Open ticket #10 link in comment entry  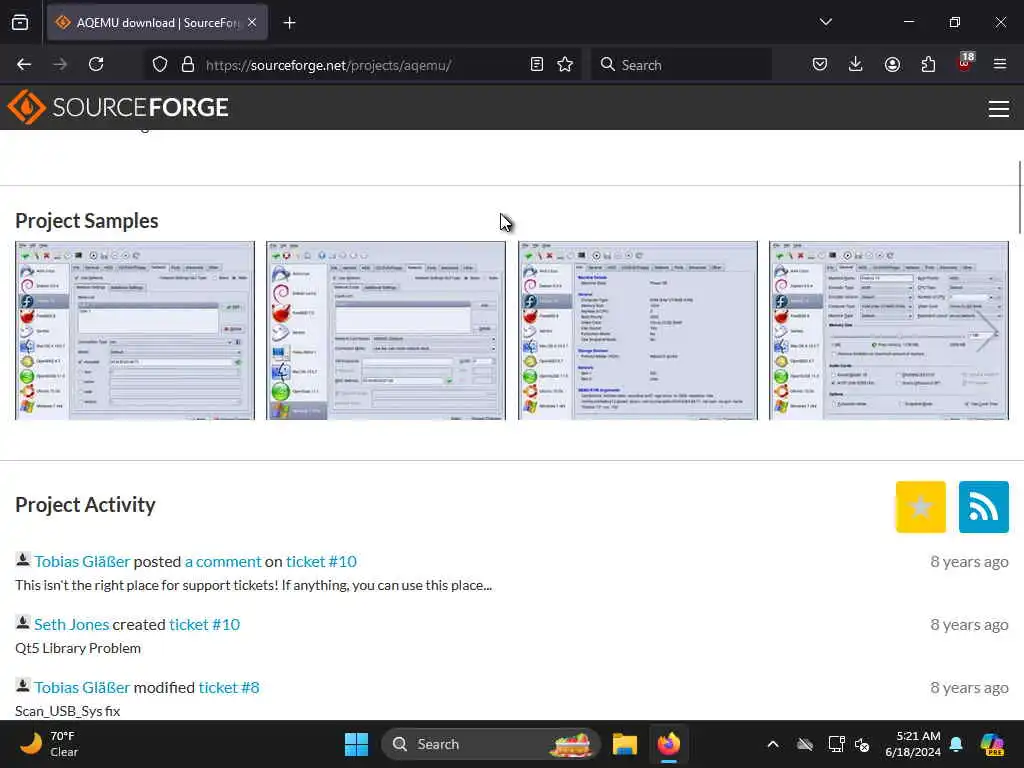[321, 561]
